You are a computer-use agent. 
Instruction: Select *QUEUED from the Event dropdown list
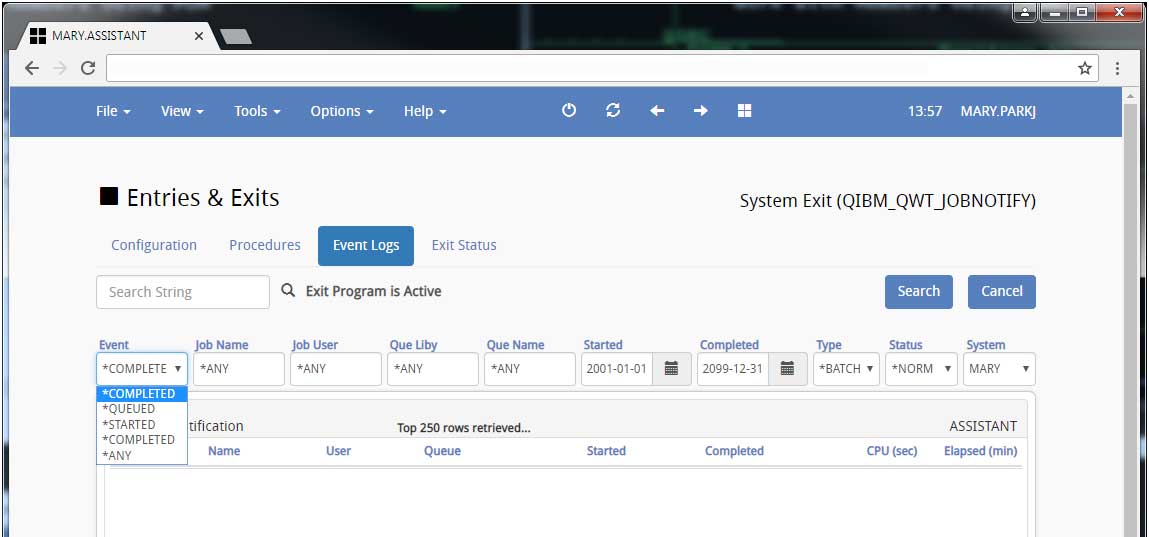pyautogui.click(x=129, y=409)
